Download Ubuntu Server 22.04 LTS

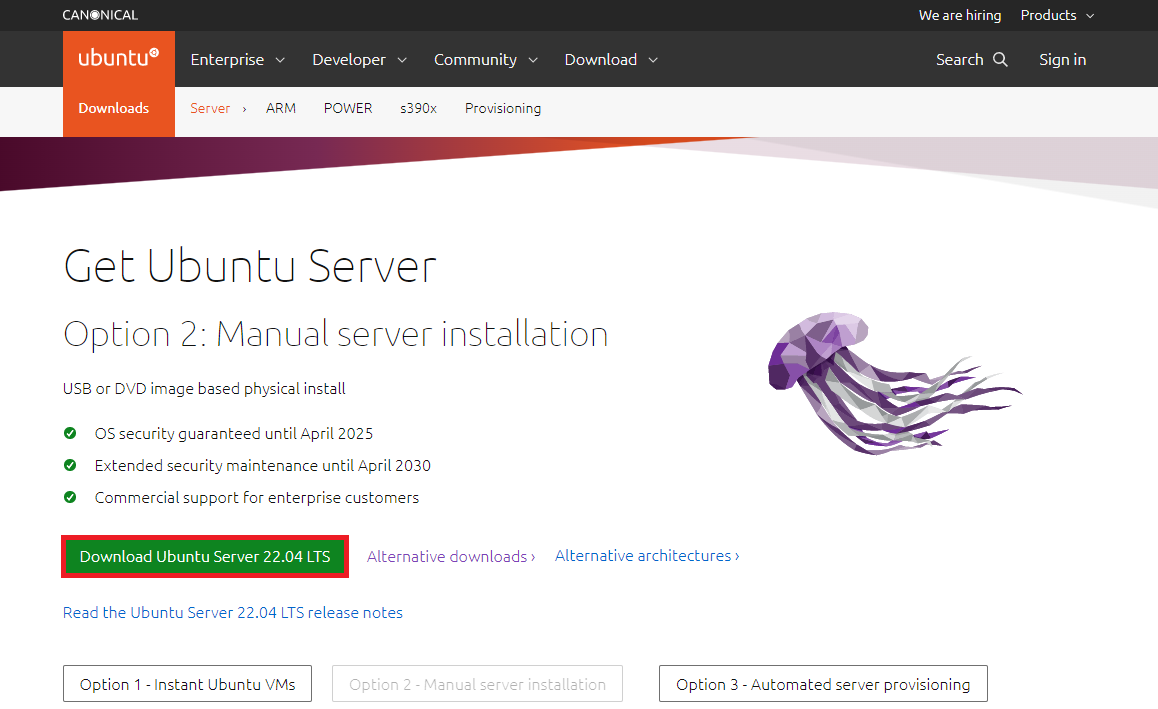coord(204,556)
